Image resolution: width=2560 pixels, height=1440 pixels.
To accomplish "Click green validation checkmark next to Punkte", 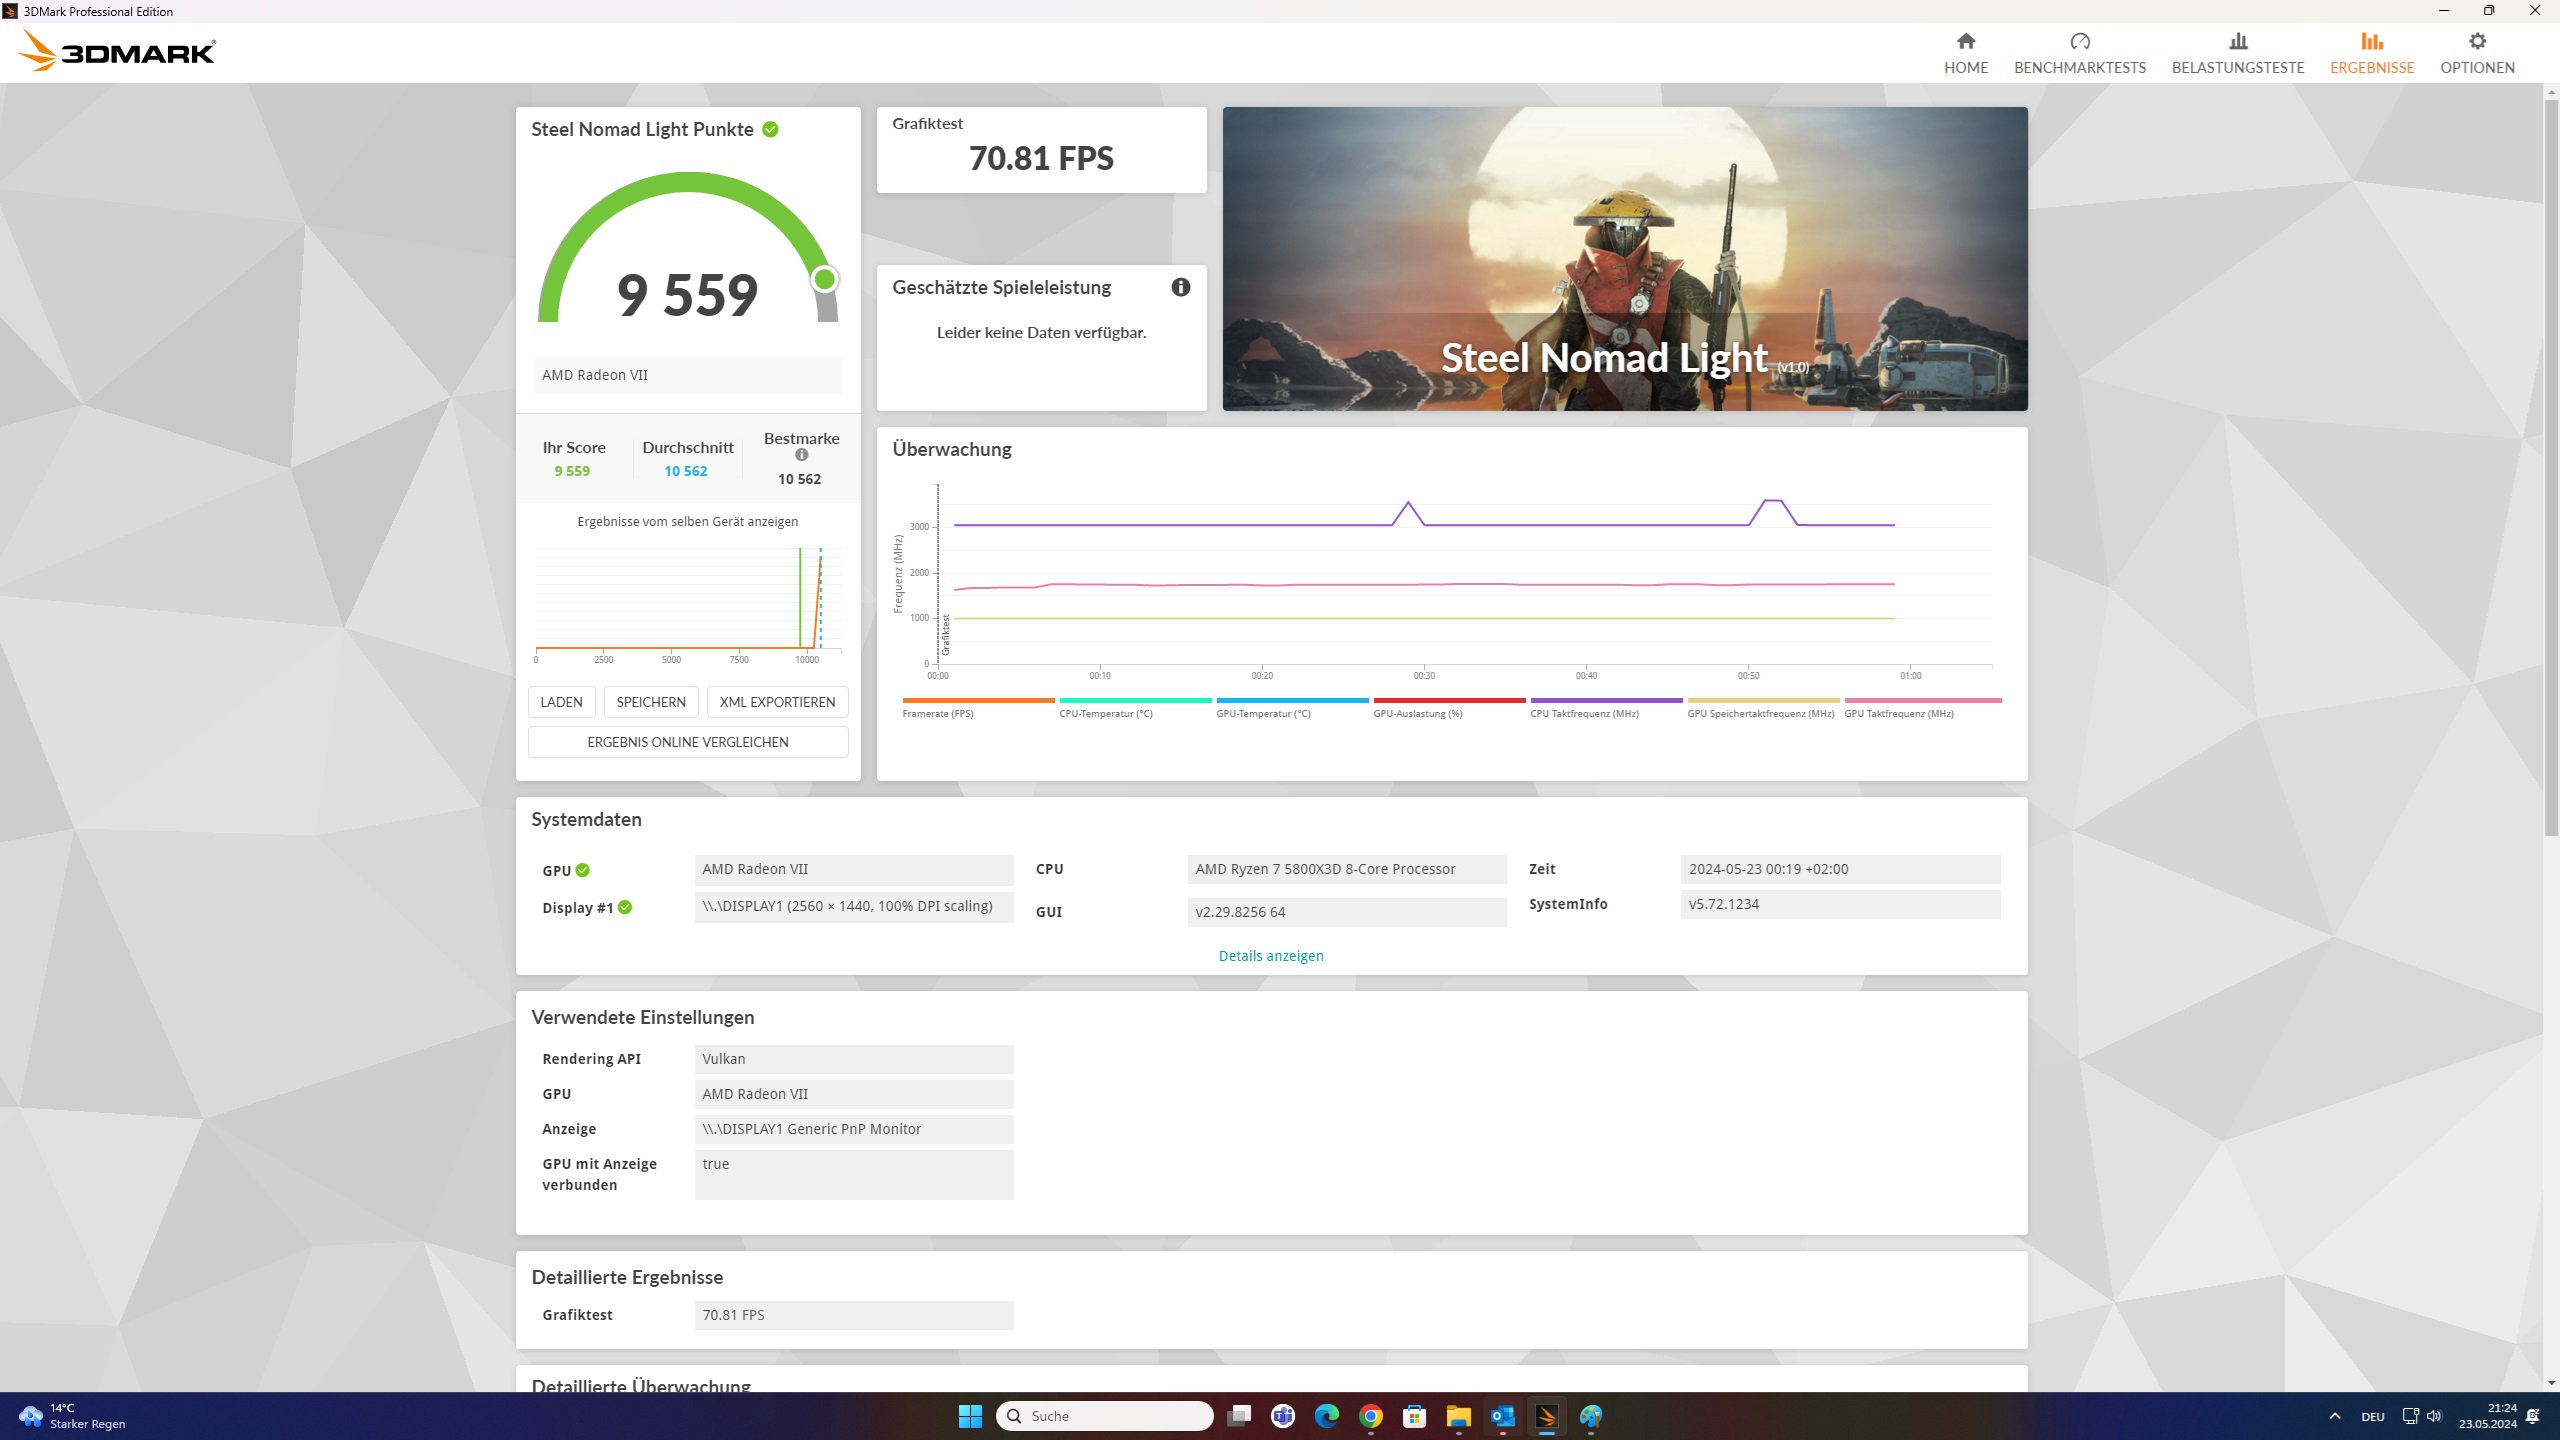I will (770, 129).
